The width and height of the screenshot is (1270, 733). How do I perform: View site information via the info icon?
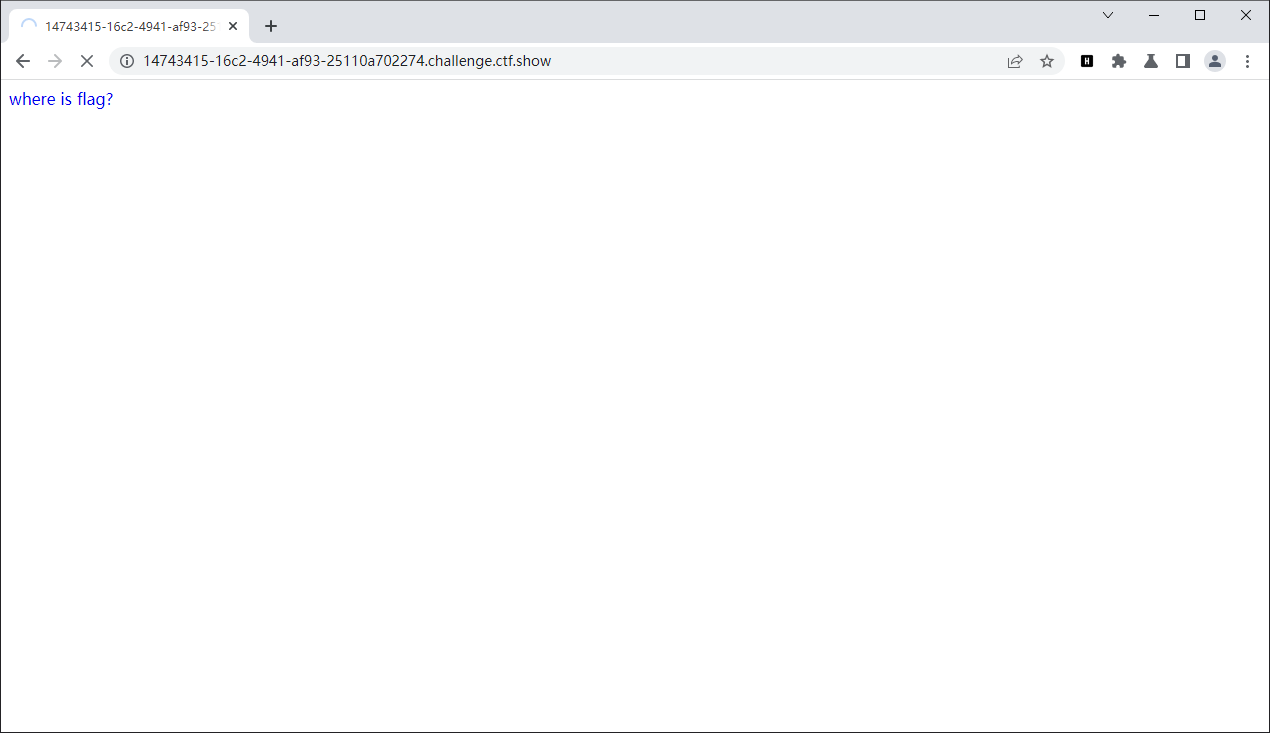tap(126, 61)
